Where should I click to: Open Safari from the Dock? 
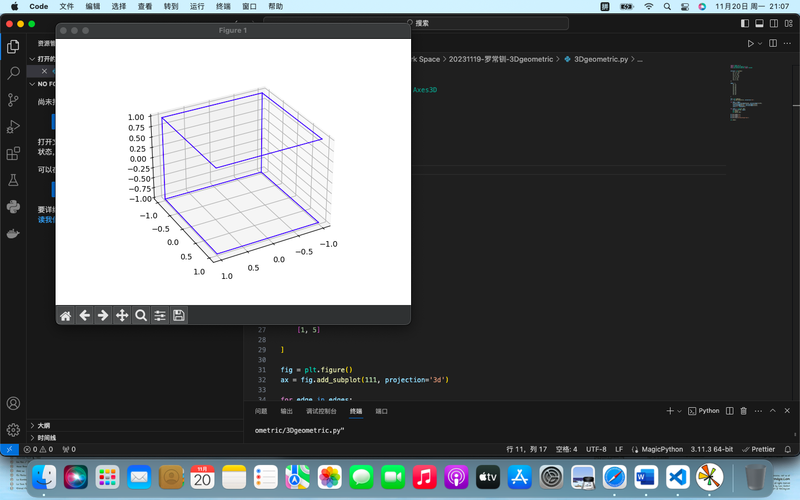(x=615, y=478)
